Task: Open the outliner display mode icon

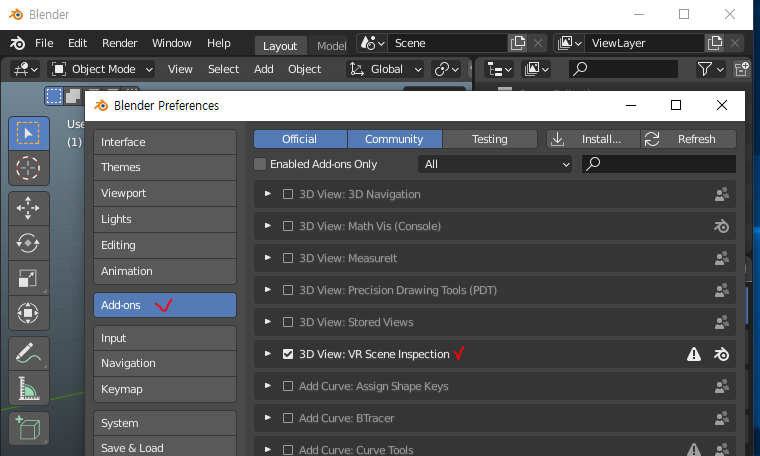Action: pos(536,69)
